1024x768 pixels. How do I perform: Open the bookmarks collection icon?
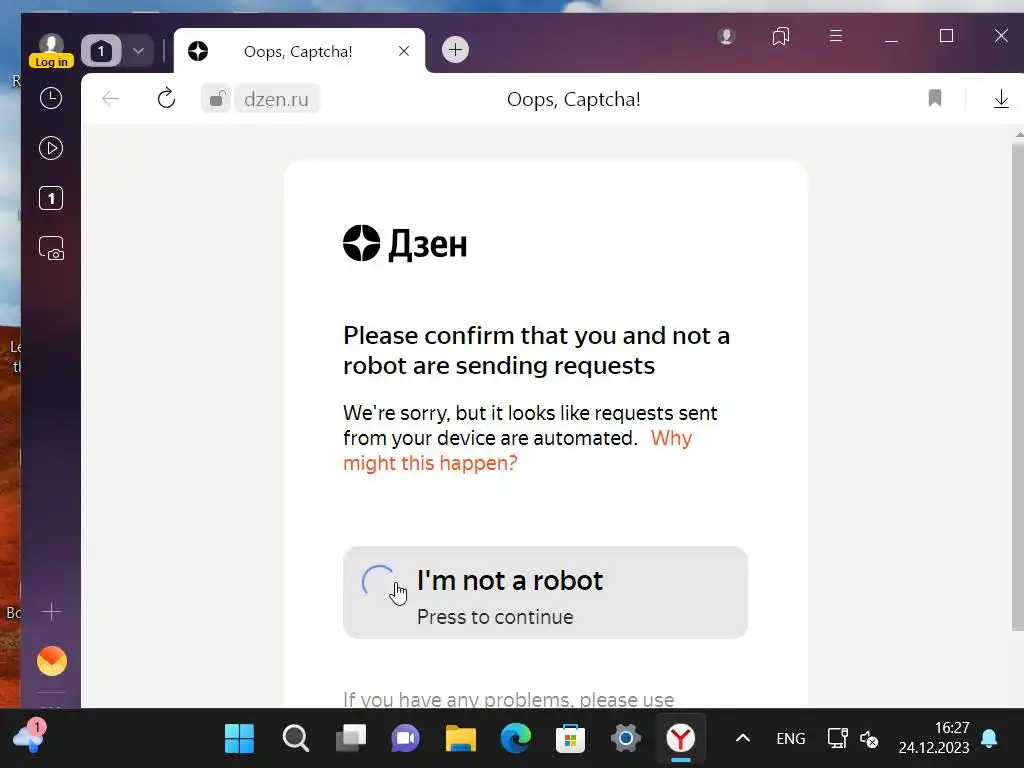(x=781, y=36)
